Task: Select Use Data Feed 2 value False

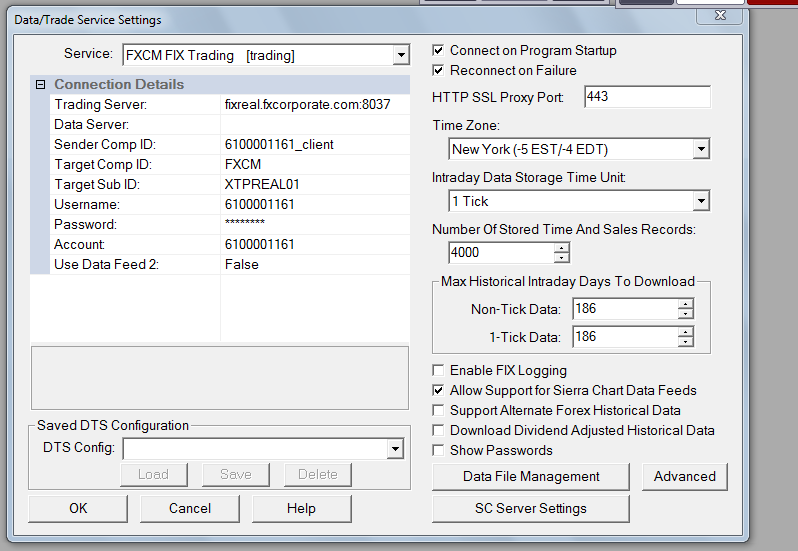Action: click(x=315, y=265)
